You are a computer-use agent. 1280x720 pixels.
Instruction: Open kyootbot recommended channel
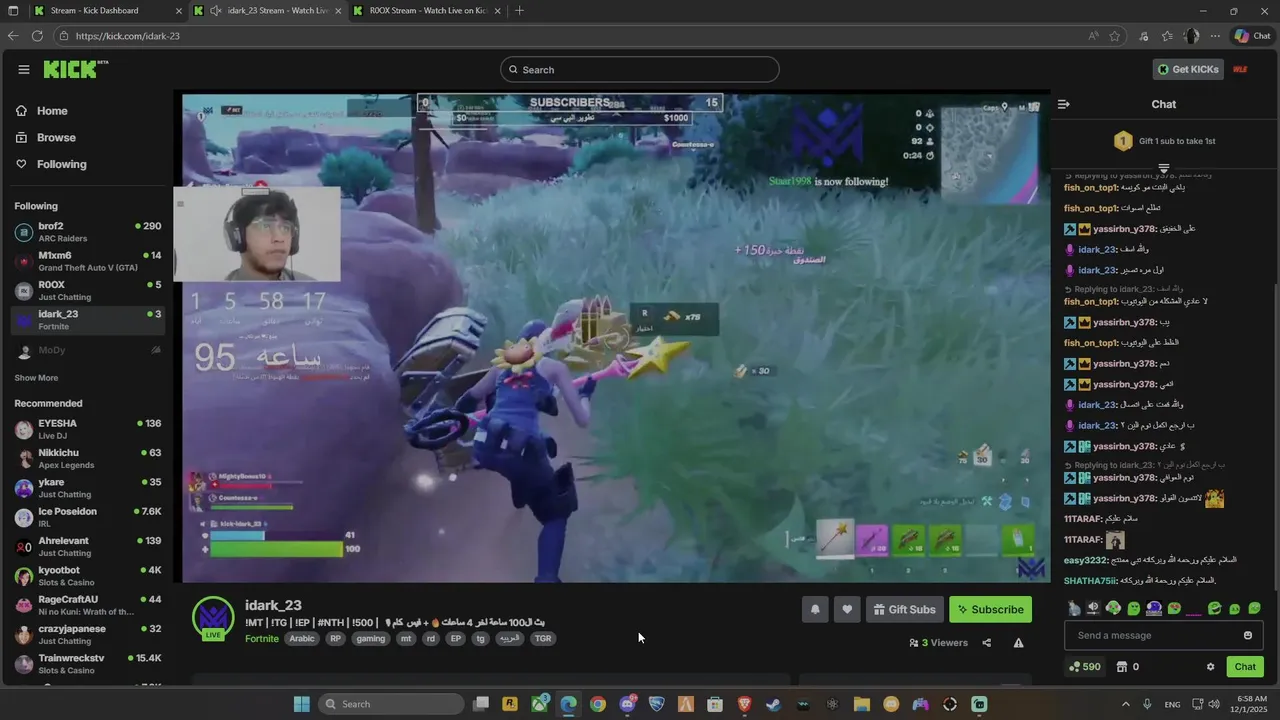87,576
